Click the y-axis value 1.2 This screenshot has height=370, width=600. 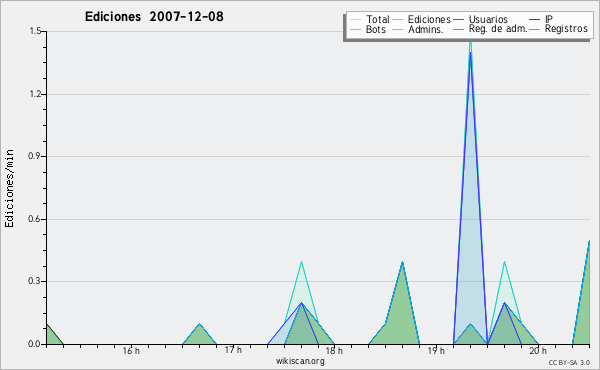(x=35, y=94)
